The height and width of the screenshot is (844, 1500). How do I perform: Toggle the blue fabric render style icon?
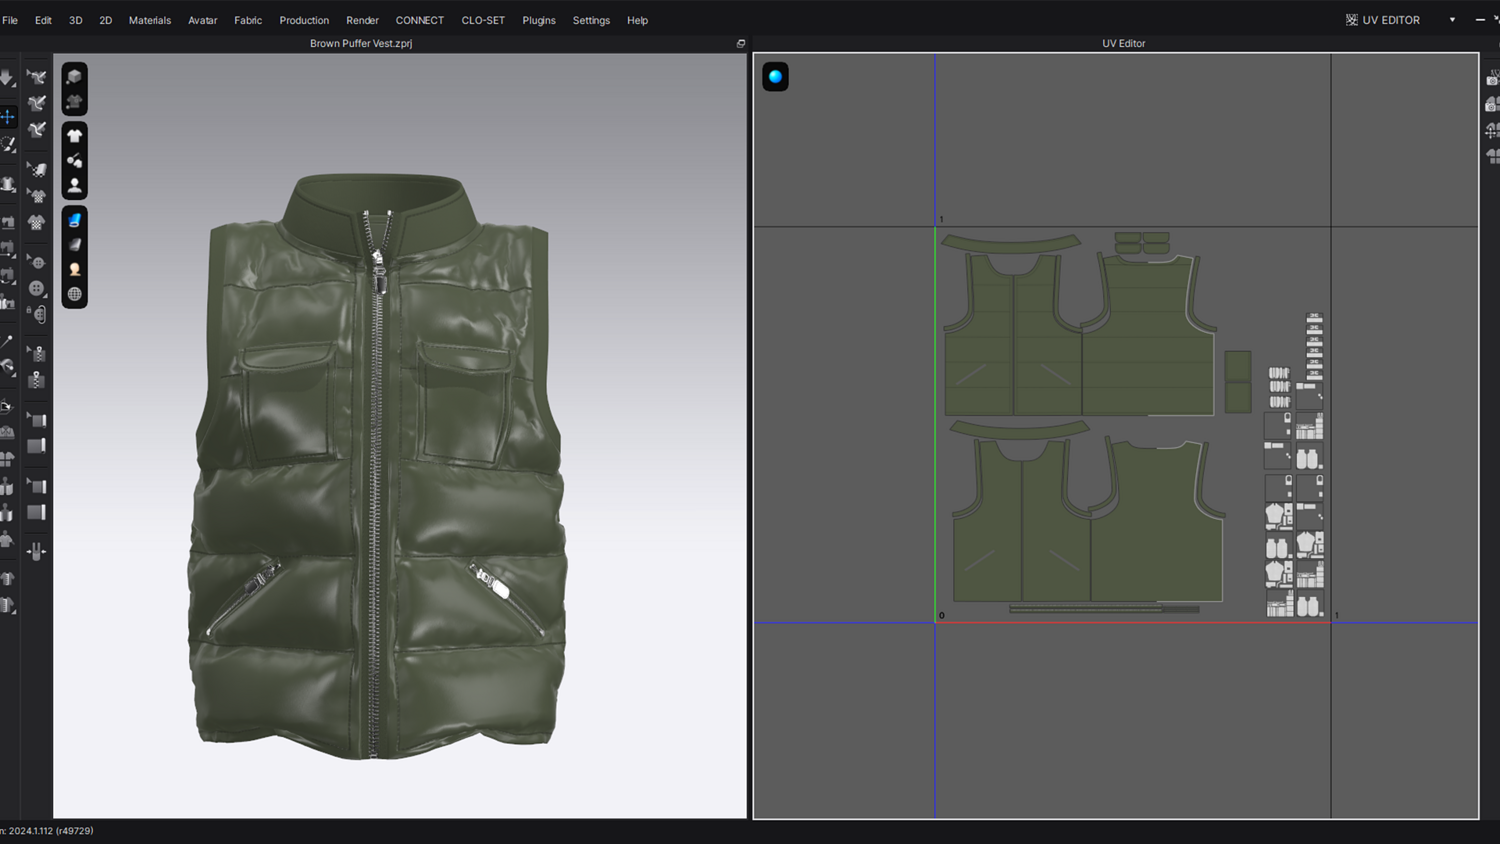74,220
